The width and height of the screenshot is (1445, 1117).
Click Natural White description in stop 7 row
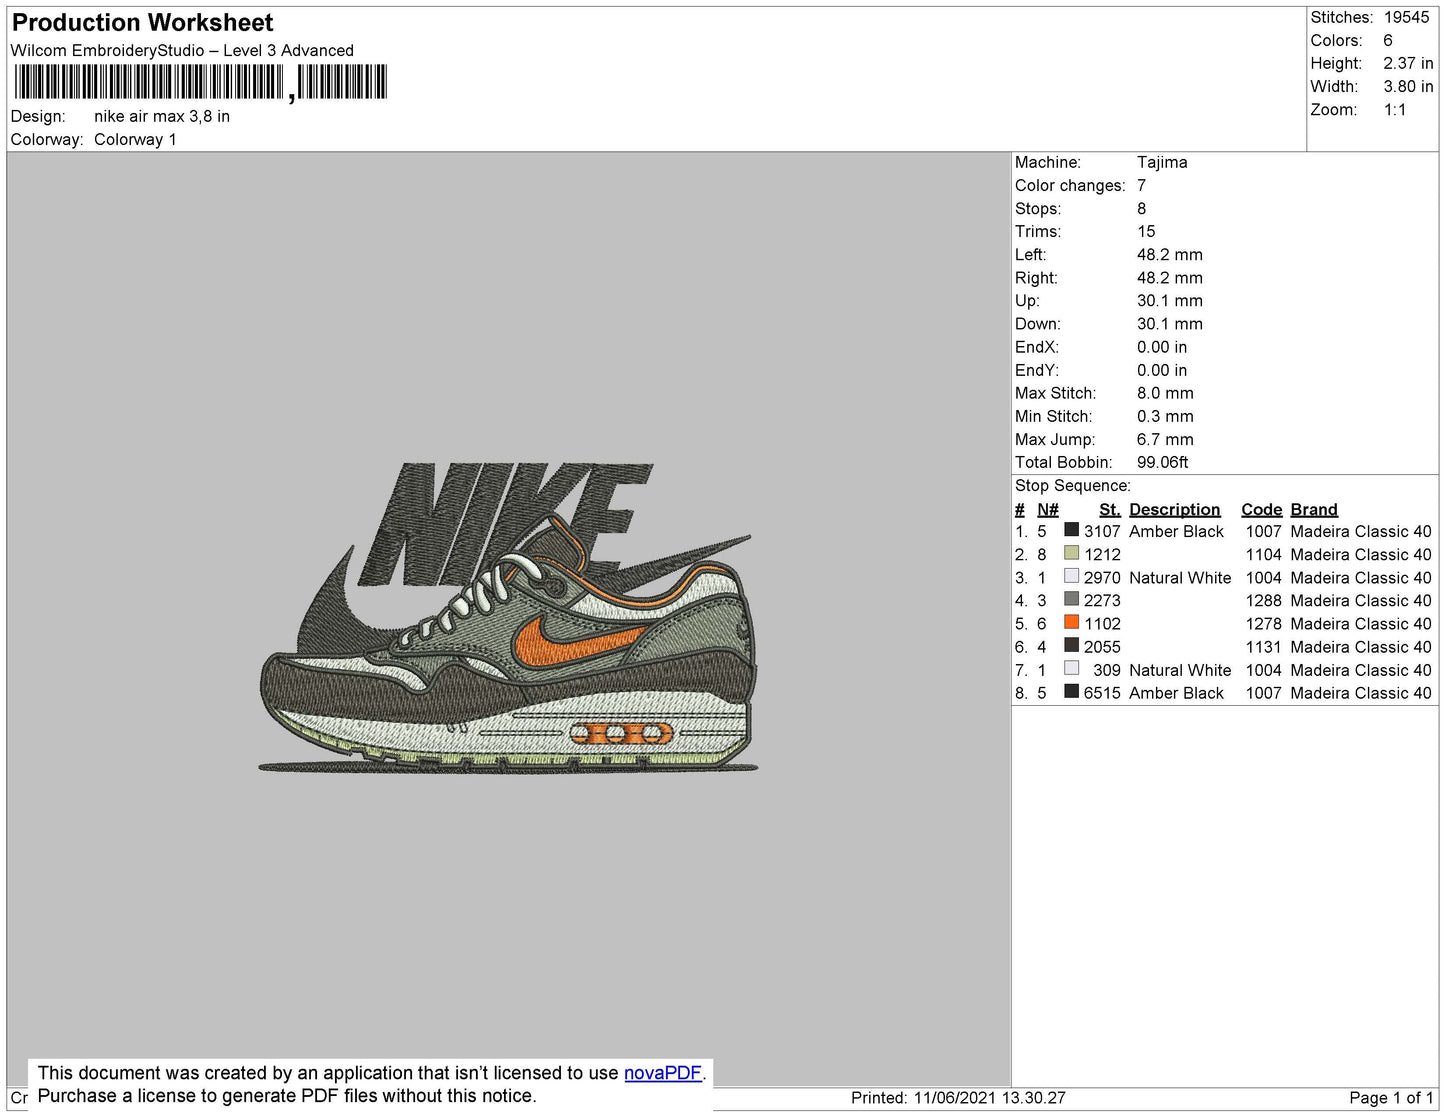[x=1180, y=670]
